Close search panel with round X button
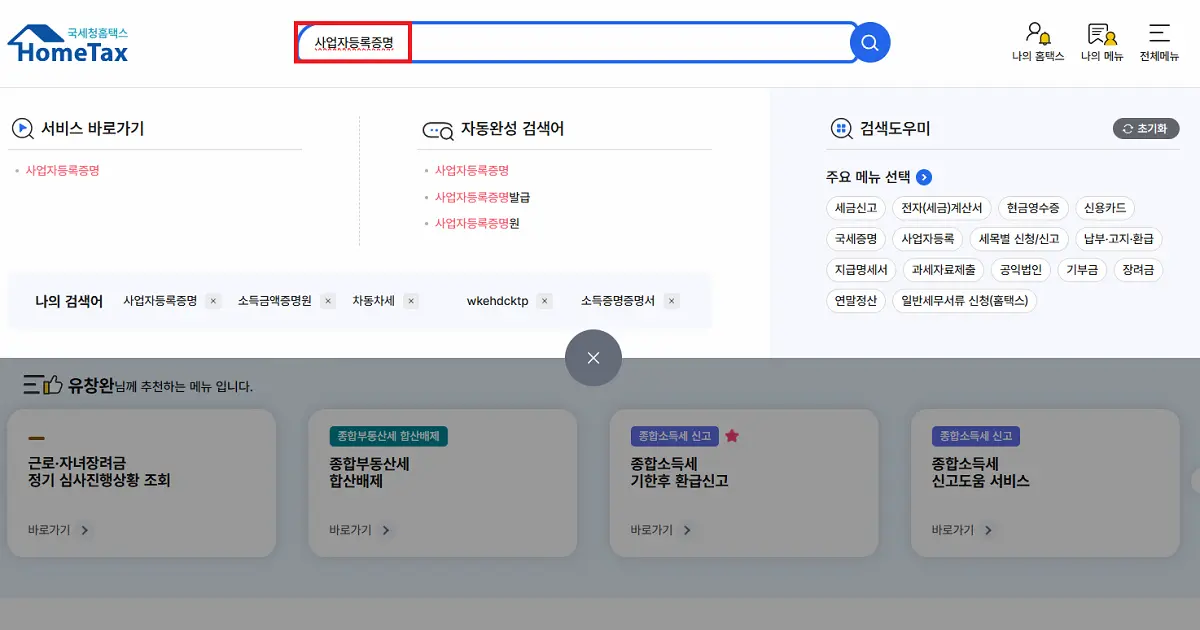This screenshot has width=1200, height=630. [593, 357]
